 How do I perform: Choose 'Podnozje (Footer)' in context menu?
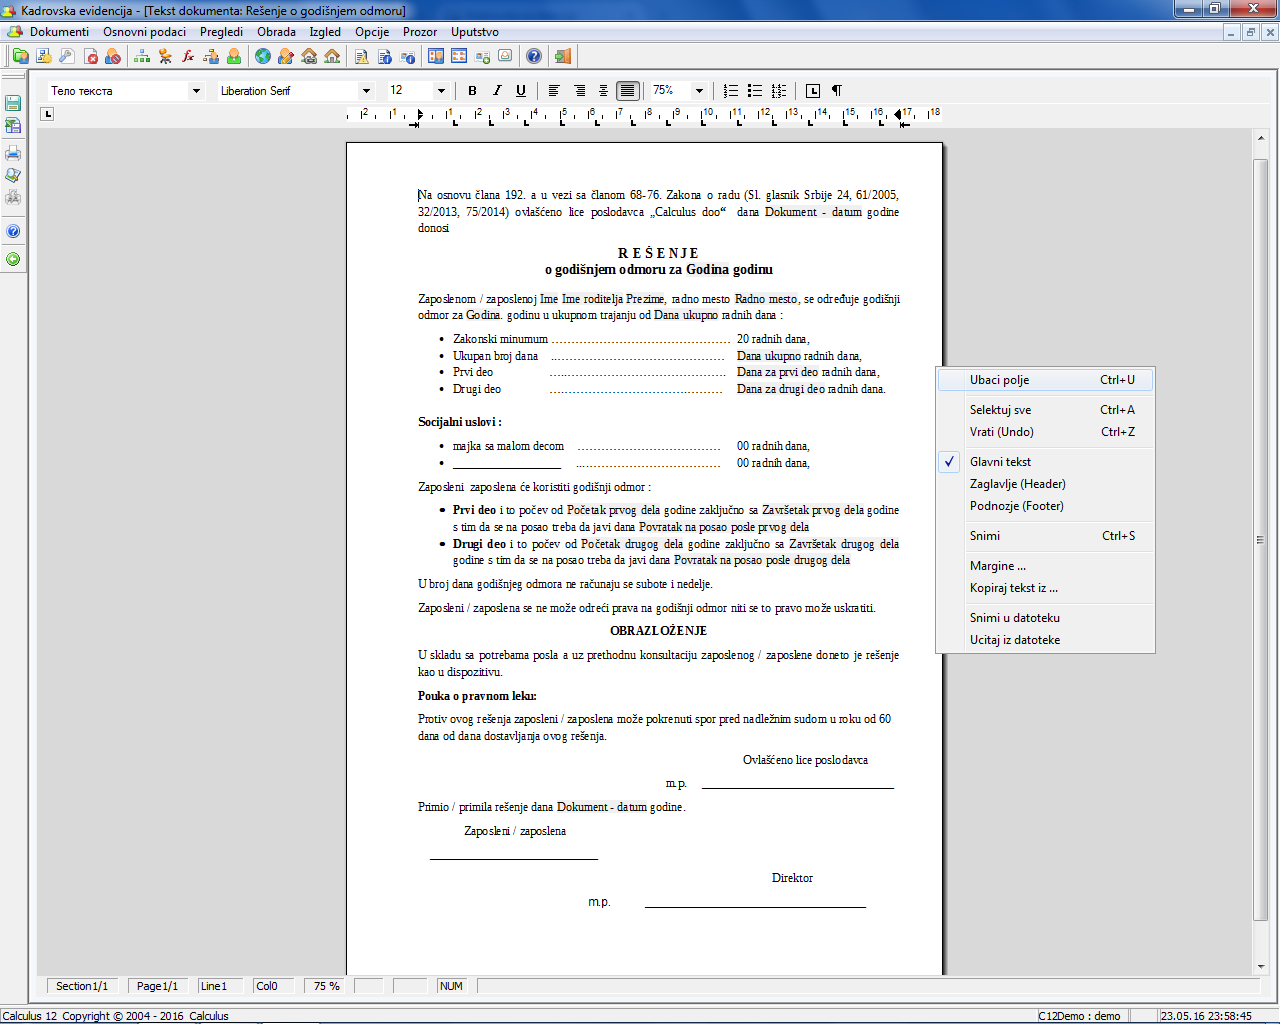1046,506
